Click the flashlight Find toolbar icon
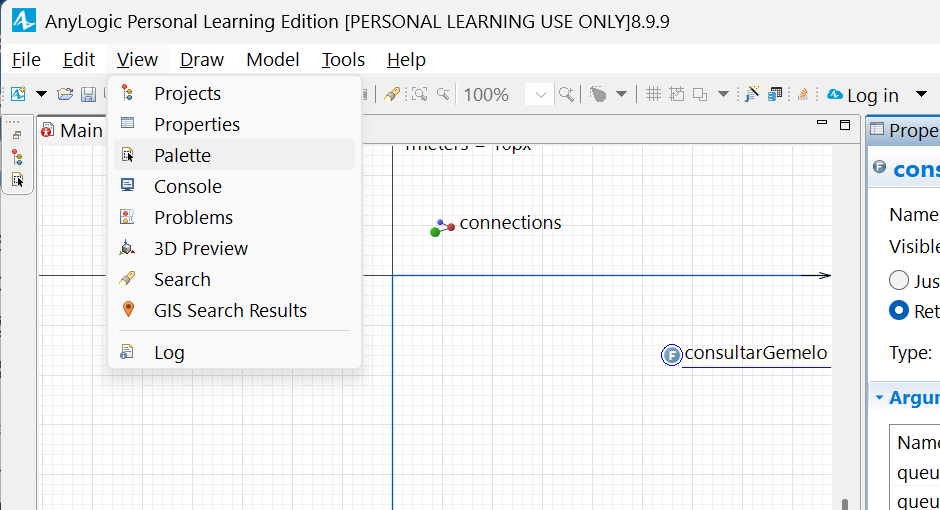This screenshot has width=940, height=510. coord(392,94)
